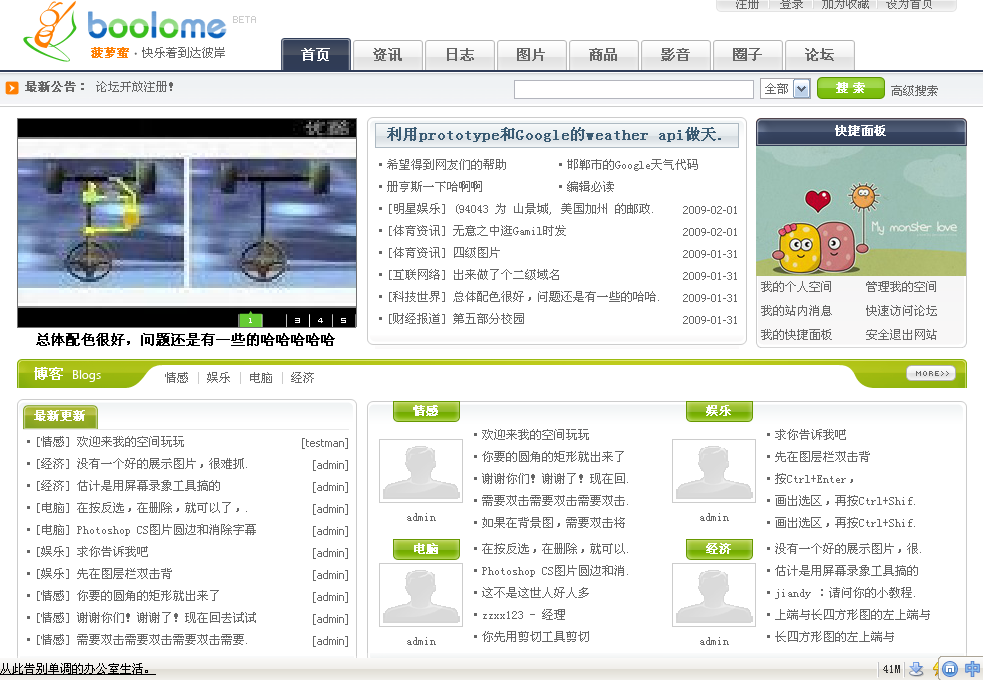Select 娱乐 in Blogs category bar

tap(218, 377)
